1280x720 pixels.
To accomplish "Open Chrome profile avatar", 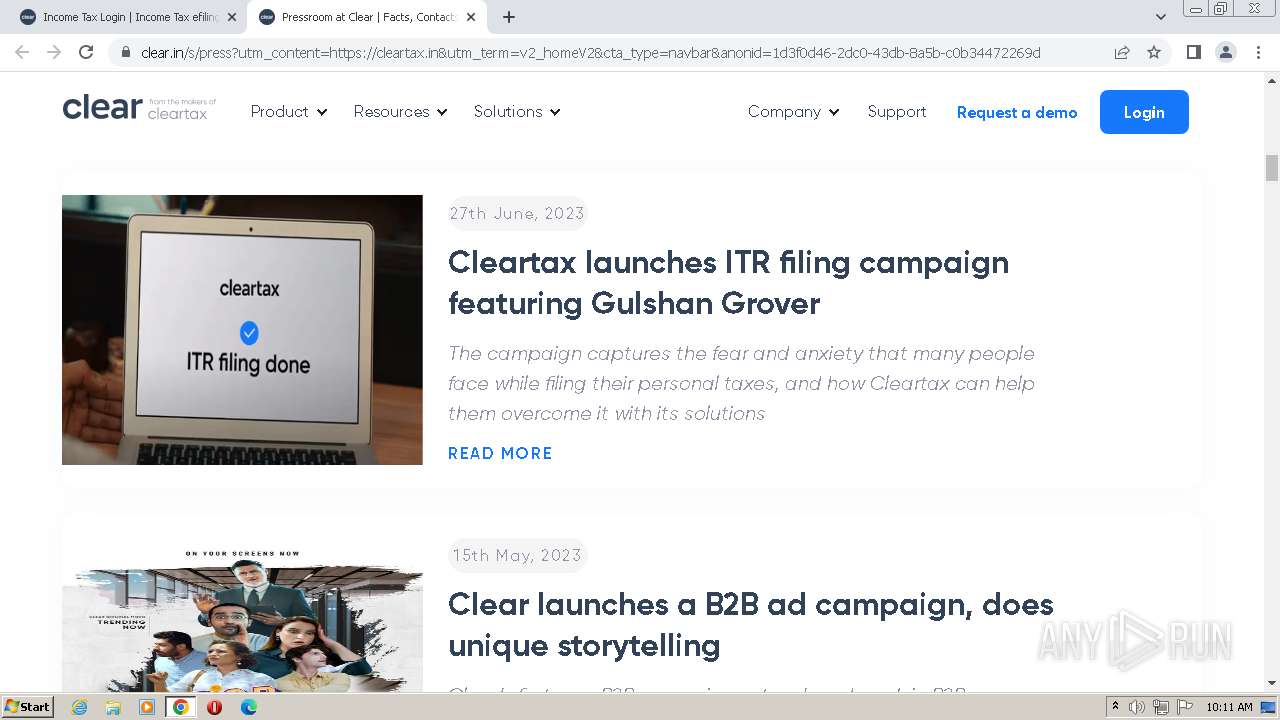I will 1226,52.
